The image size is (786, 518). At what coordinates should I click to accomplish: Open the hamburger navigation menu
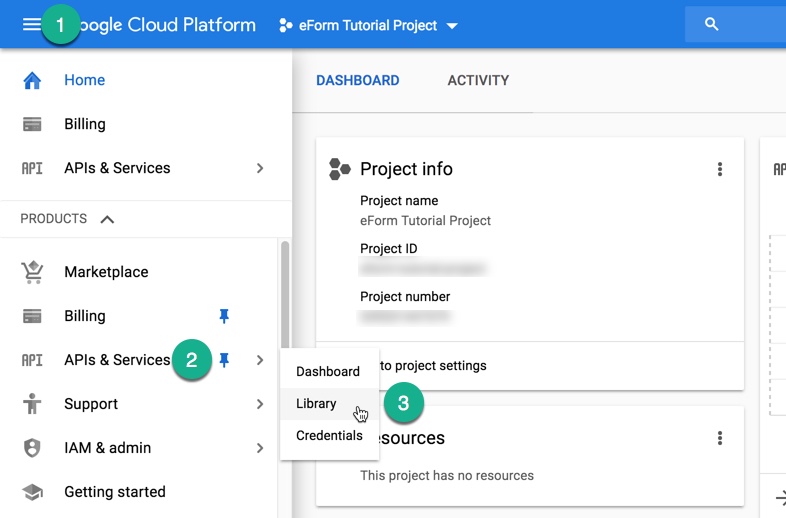point(32,24)
